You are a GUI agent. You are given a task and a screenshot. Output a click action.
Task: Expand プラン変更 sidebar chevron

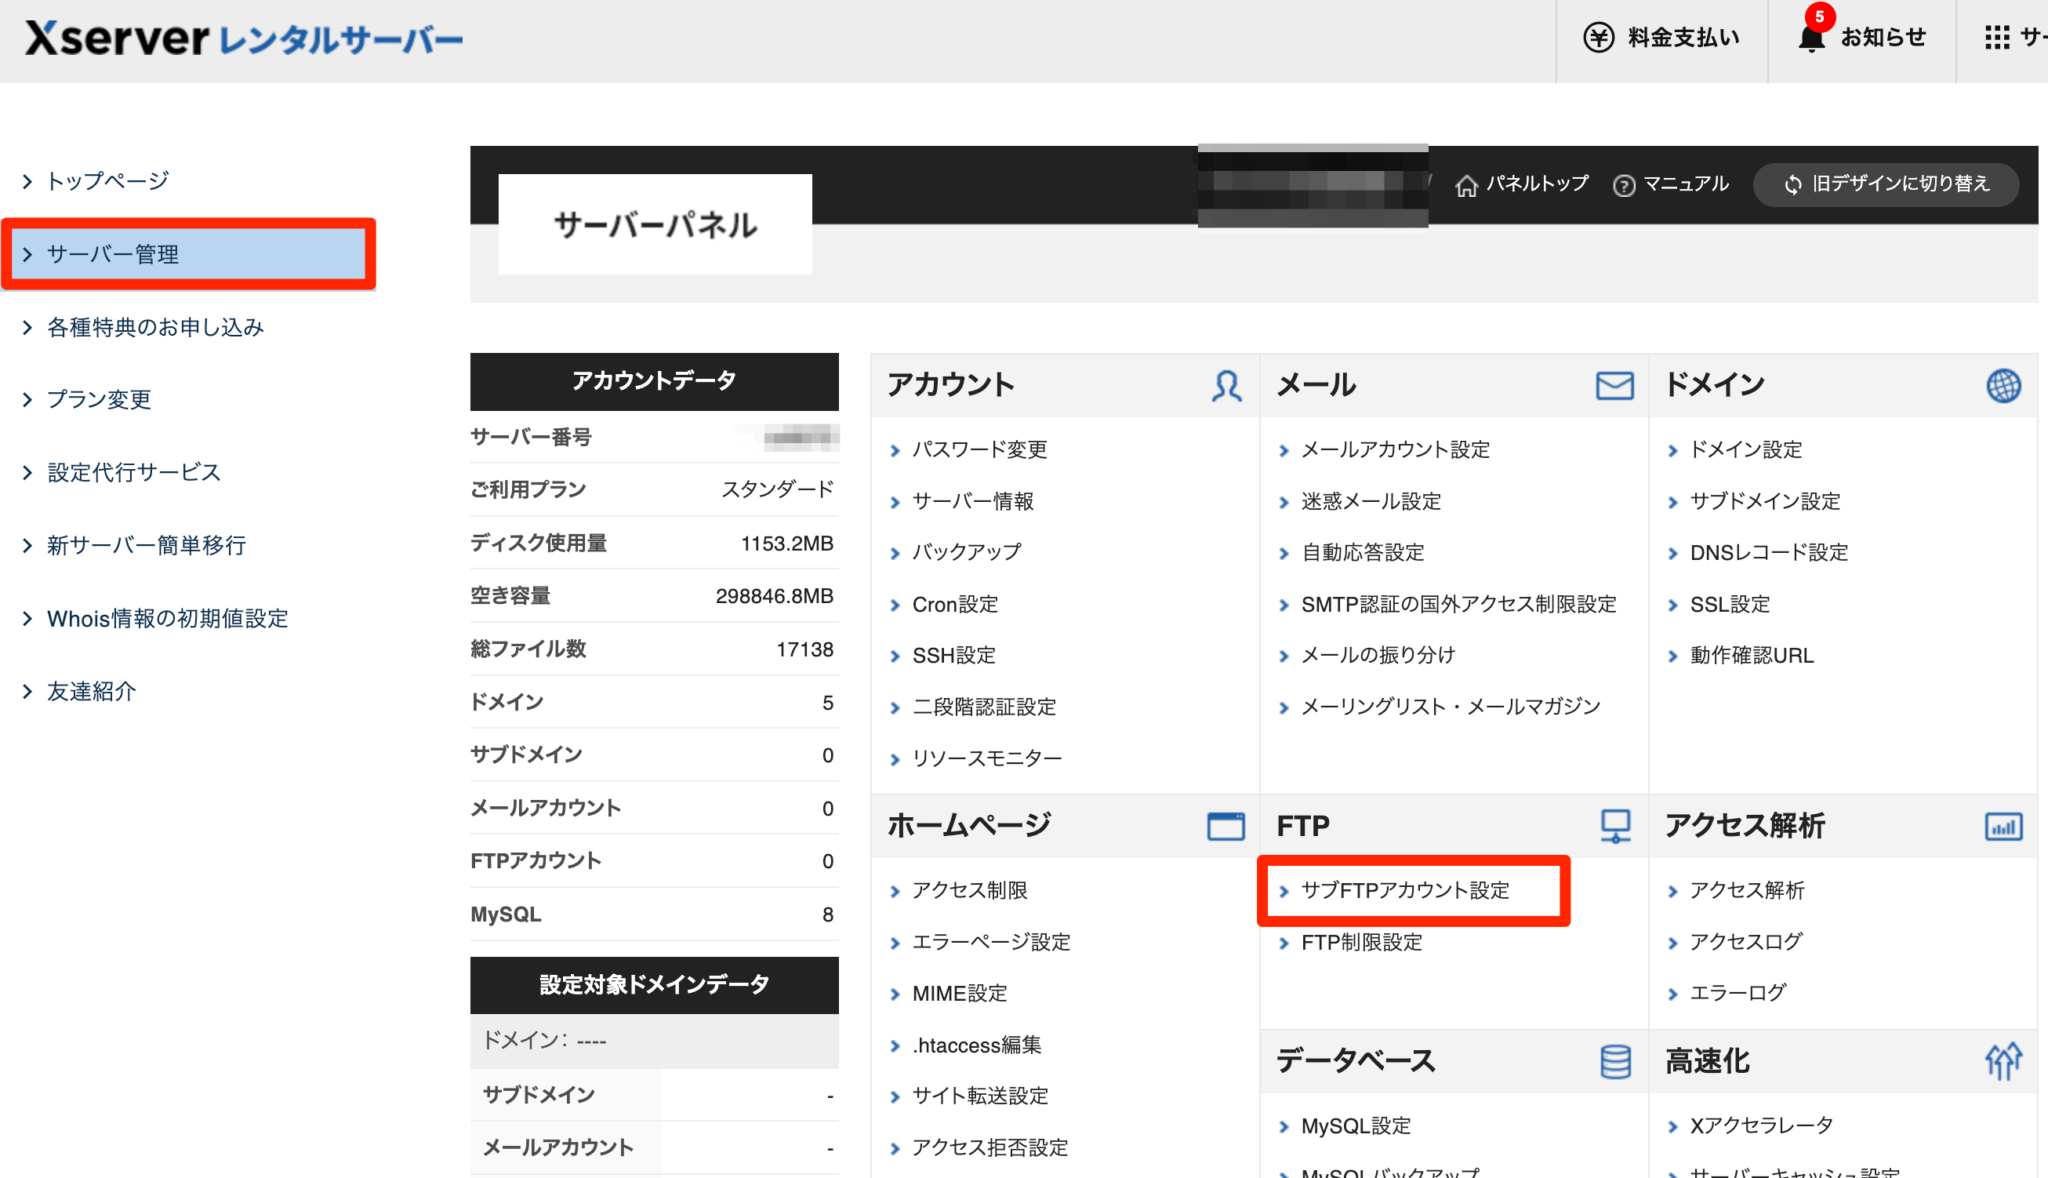[27, 400]
